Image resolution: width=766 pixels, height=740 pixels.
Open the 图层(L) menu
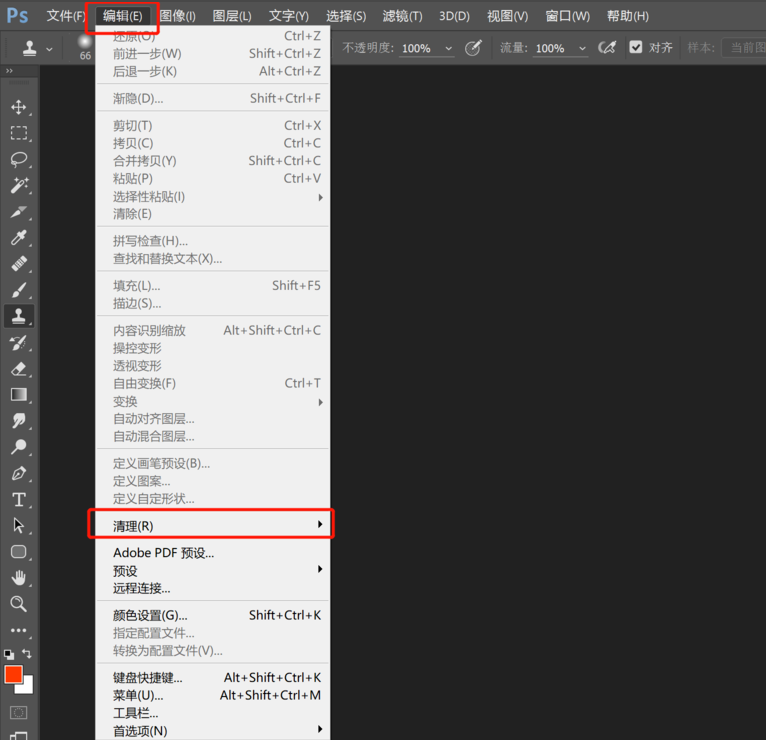tap(232, 16)
